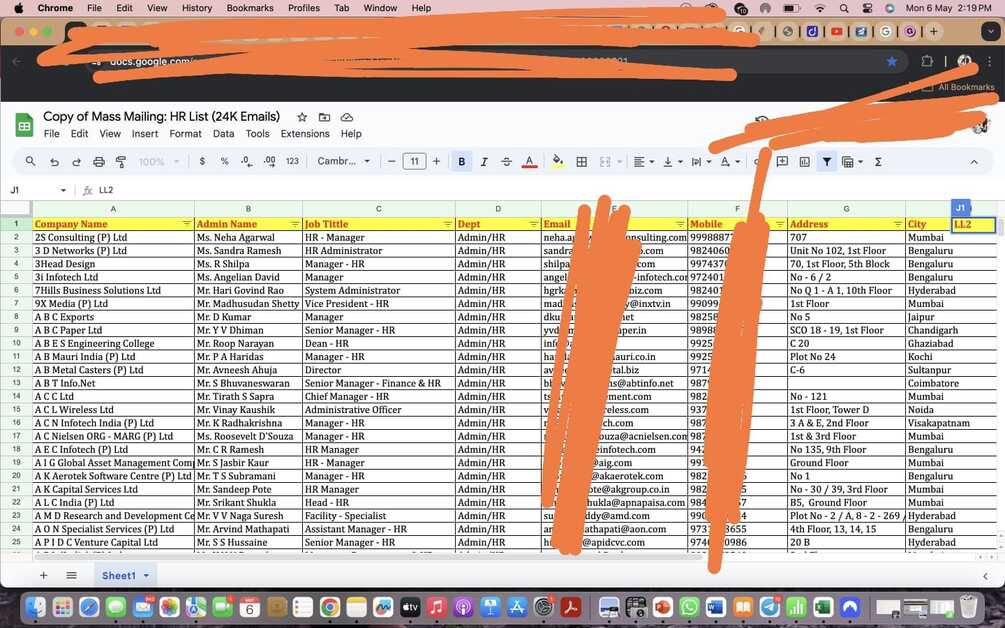
Task: Open Chrome from the Dock
Action: coord(329,607)
